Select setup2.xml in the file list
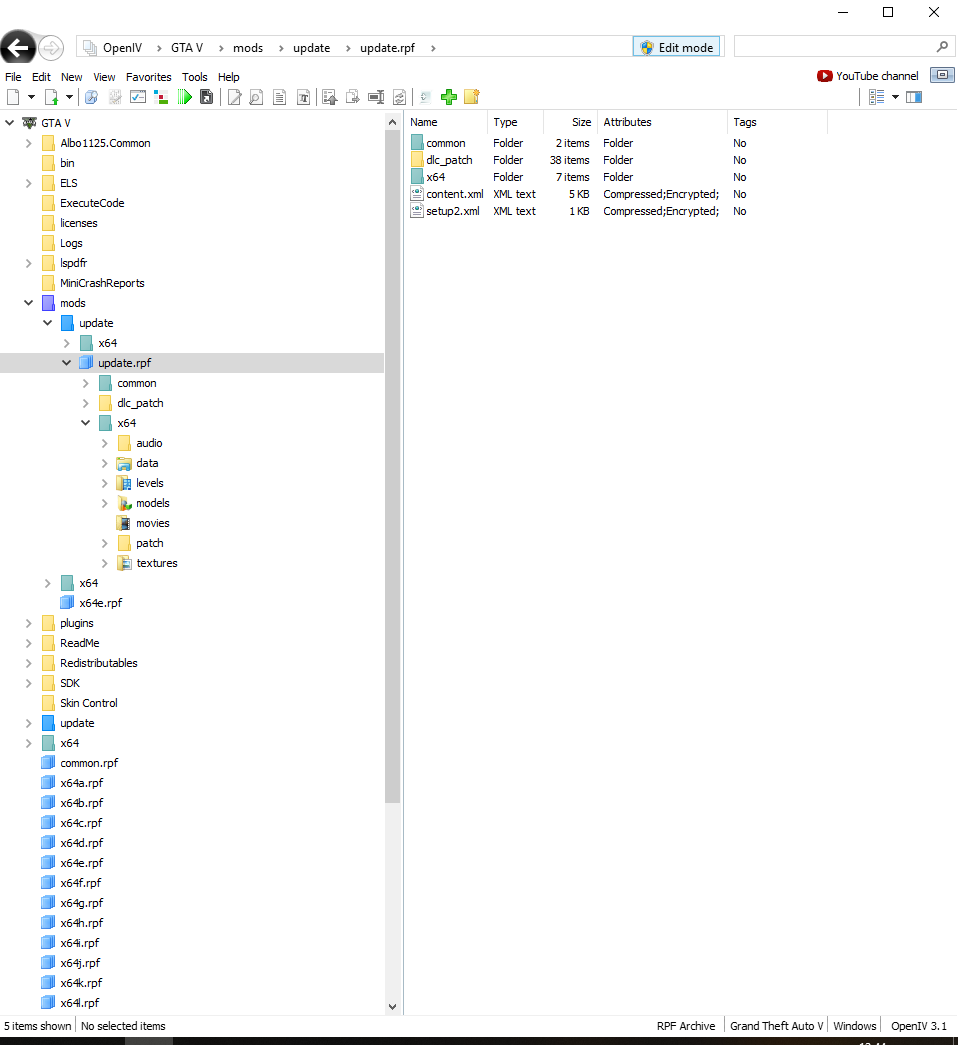 453,211
